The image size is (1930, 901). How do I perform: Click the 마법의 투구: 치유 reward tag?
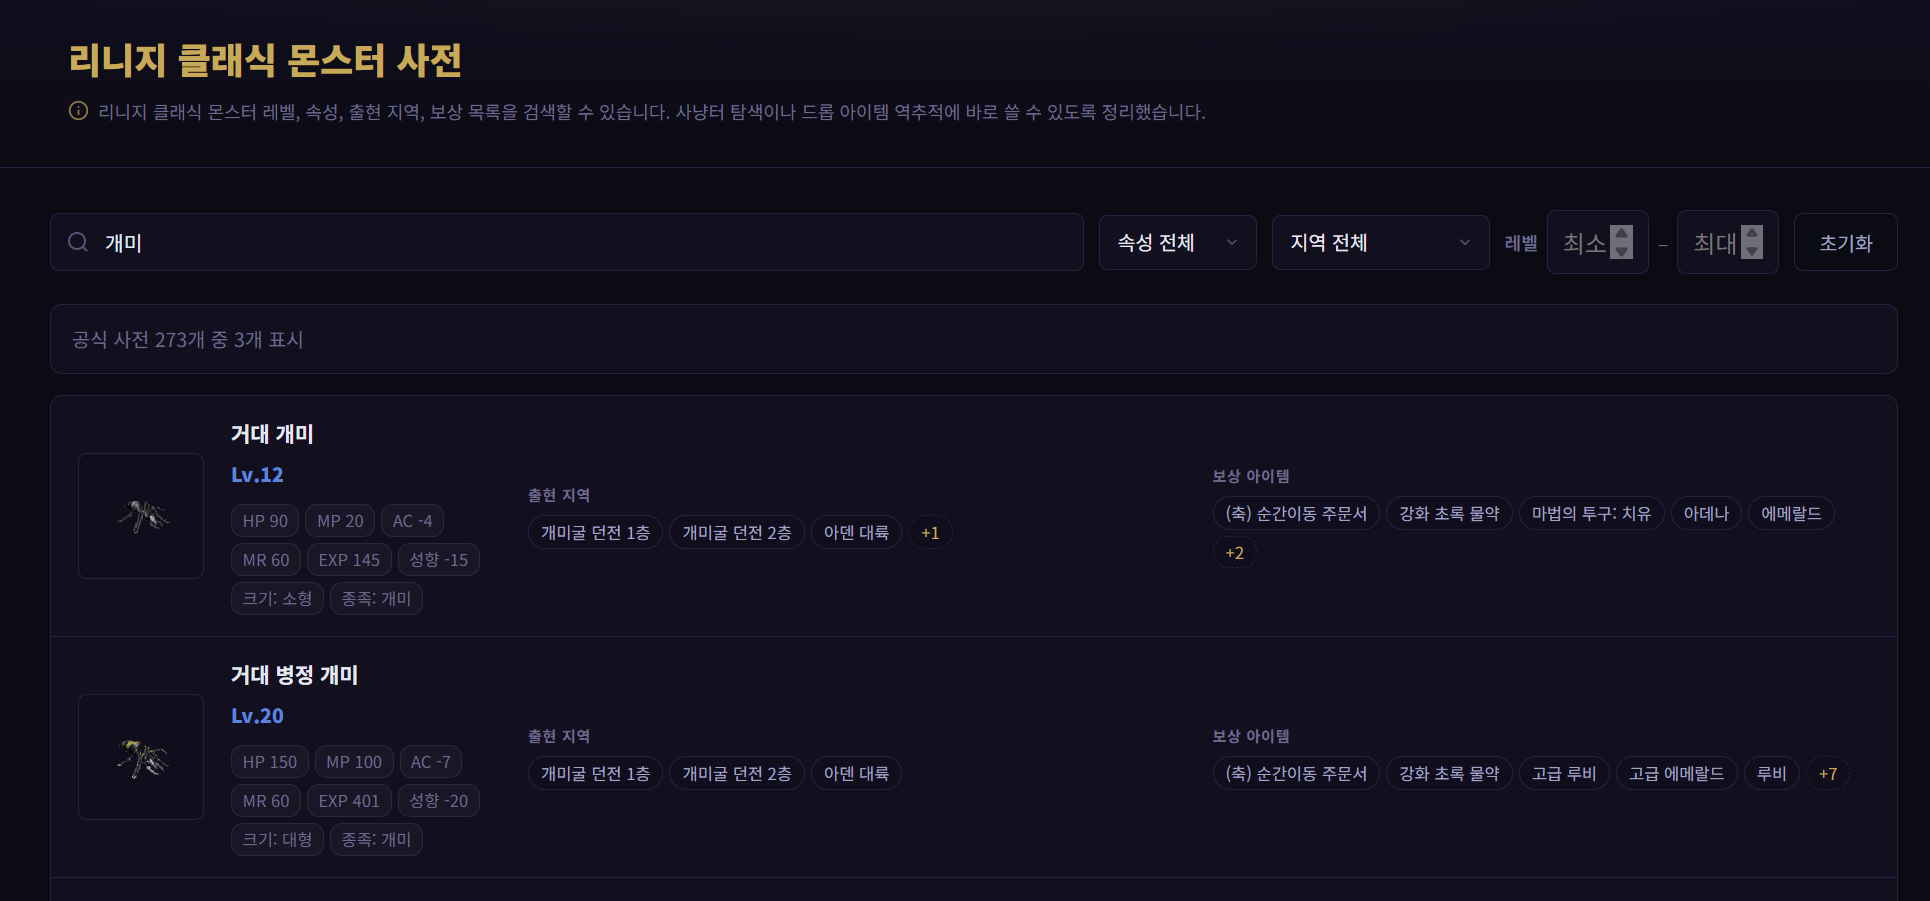point(1591,514)
